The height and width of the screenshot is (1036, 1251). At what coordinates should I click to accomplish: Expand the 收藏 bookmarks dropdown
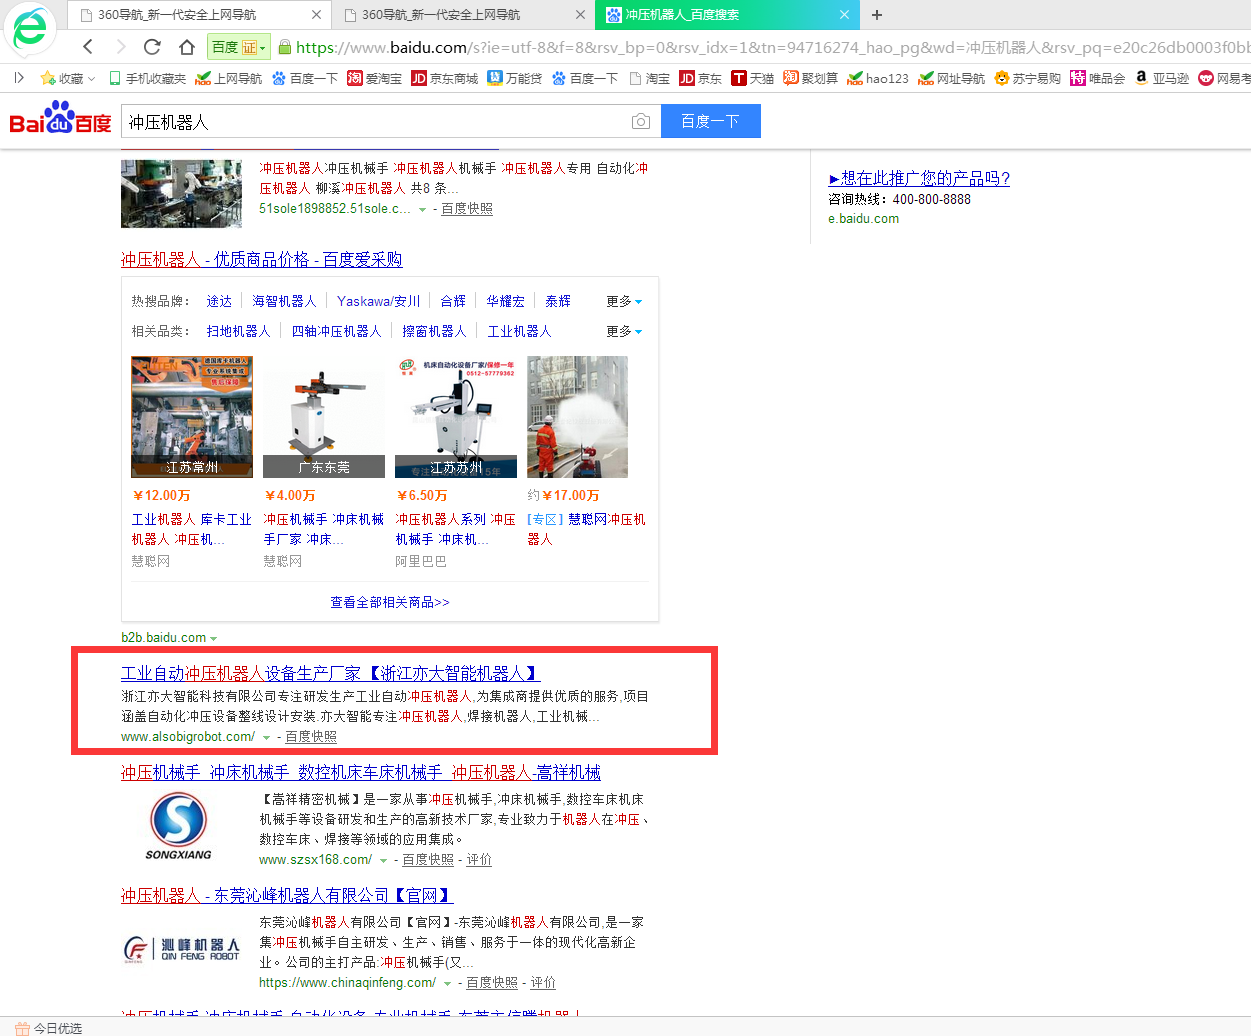tap(91, 78)
